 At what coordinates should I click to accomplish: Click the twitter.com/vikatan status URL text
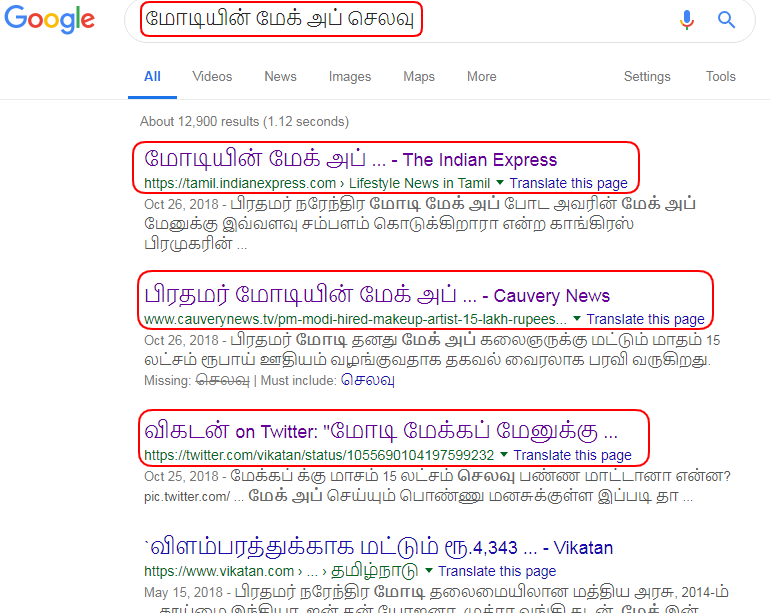(319, 455)
